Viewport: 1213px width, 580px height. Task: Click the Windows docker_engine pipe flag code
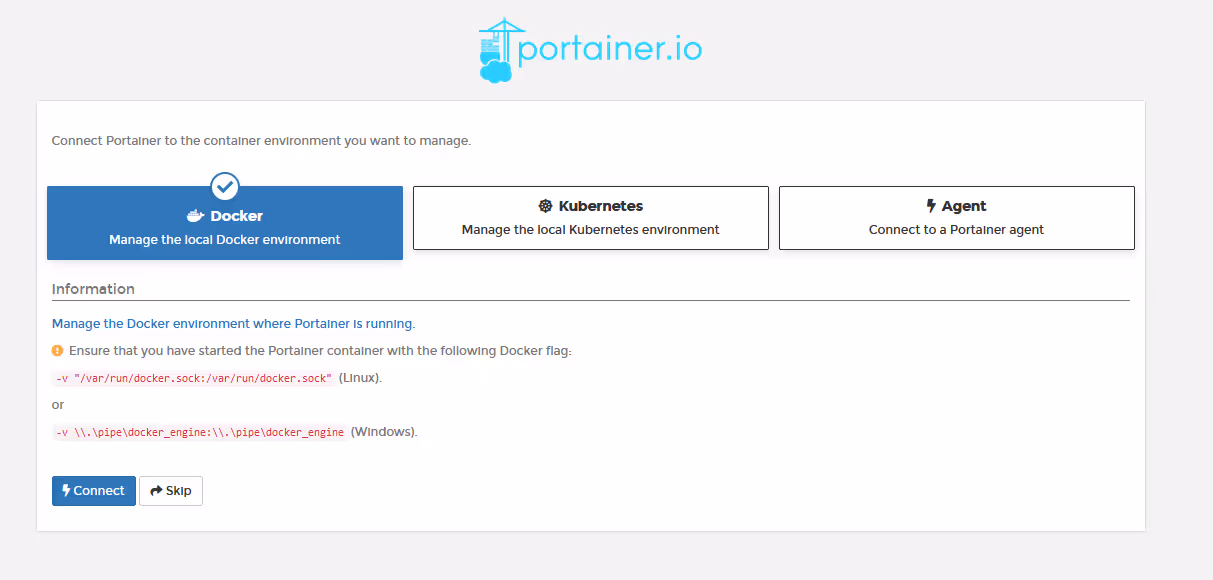[x=200, y=432]
